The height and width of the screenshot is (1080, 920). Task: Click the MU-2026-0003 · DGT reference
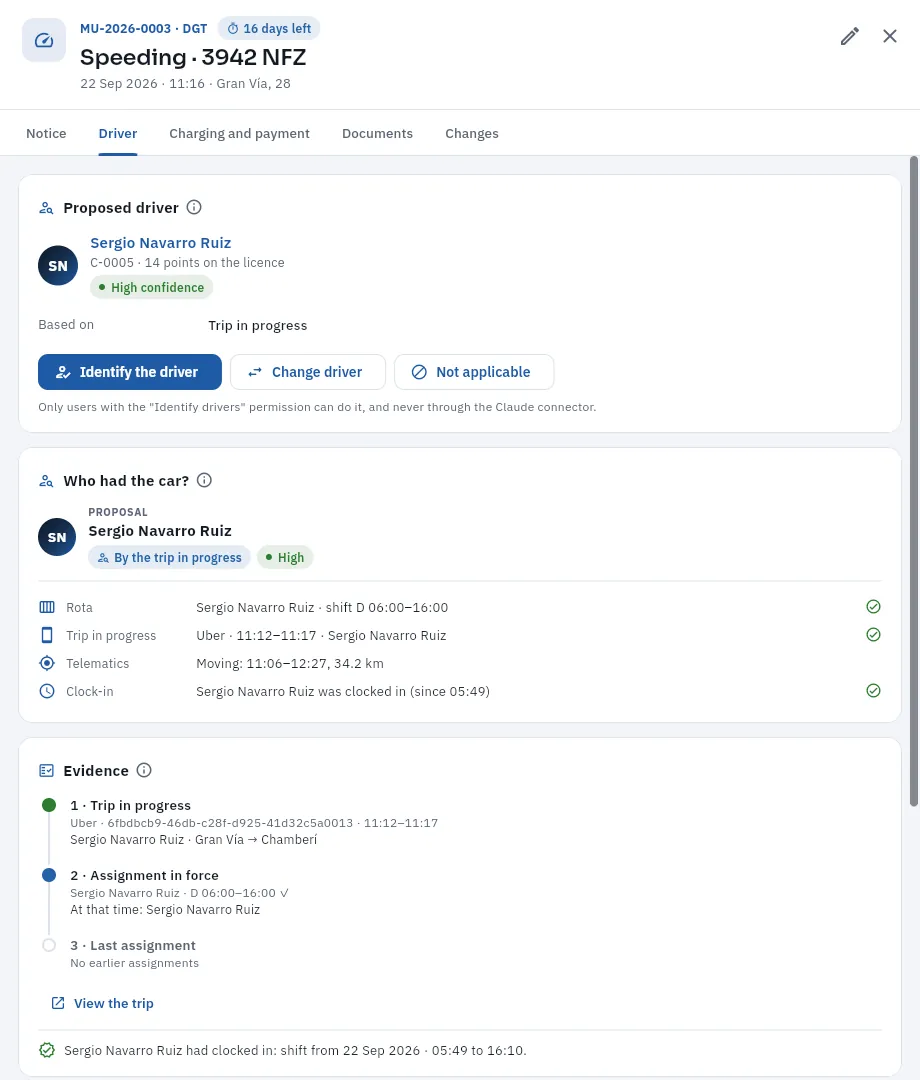(x=143, y=28)
